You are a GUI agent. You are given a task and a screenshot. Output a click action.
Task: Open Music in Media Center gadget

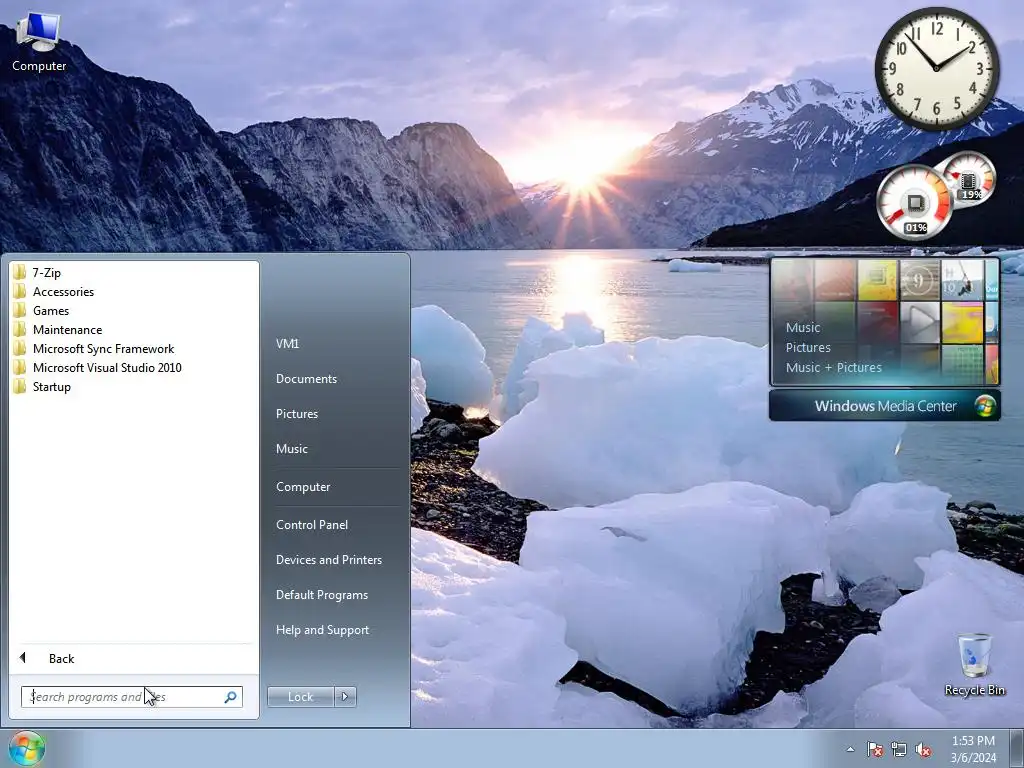point(803,327)
